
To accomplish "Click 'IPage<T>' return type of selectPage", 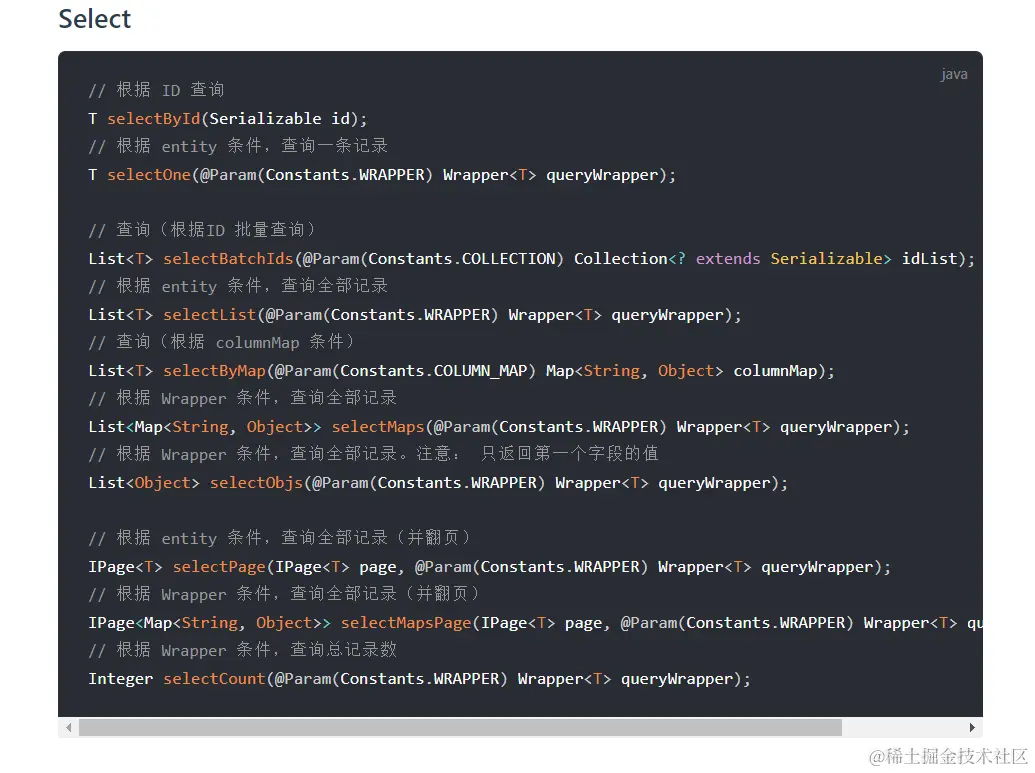I will point(125,567).
